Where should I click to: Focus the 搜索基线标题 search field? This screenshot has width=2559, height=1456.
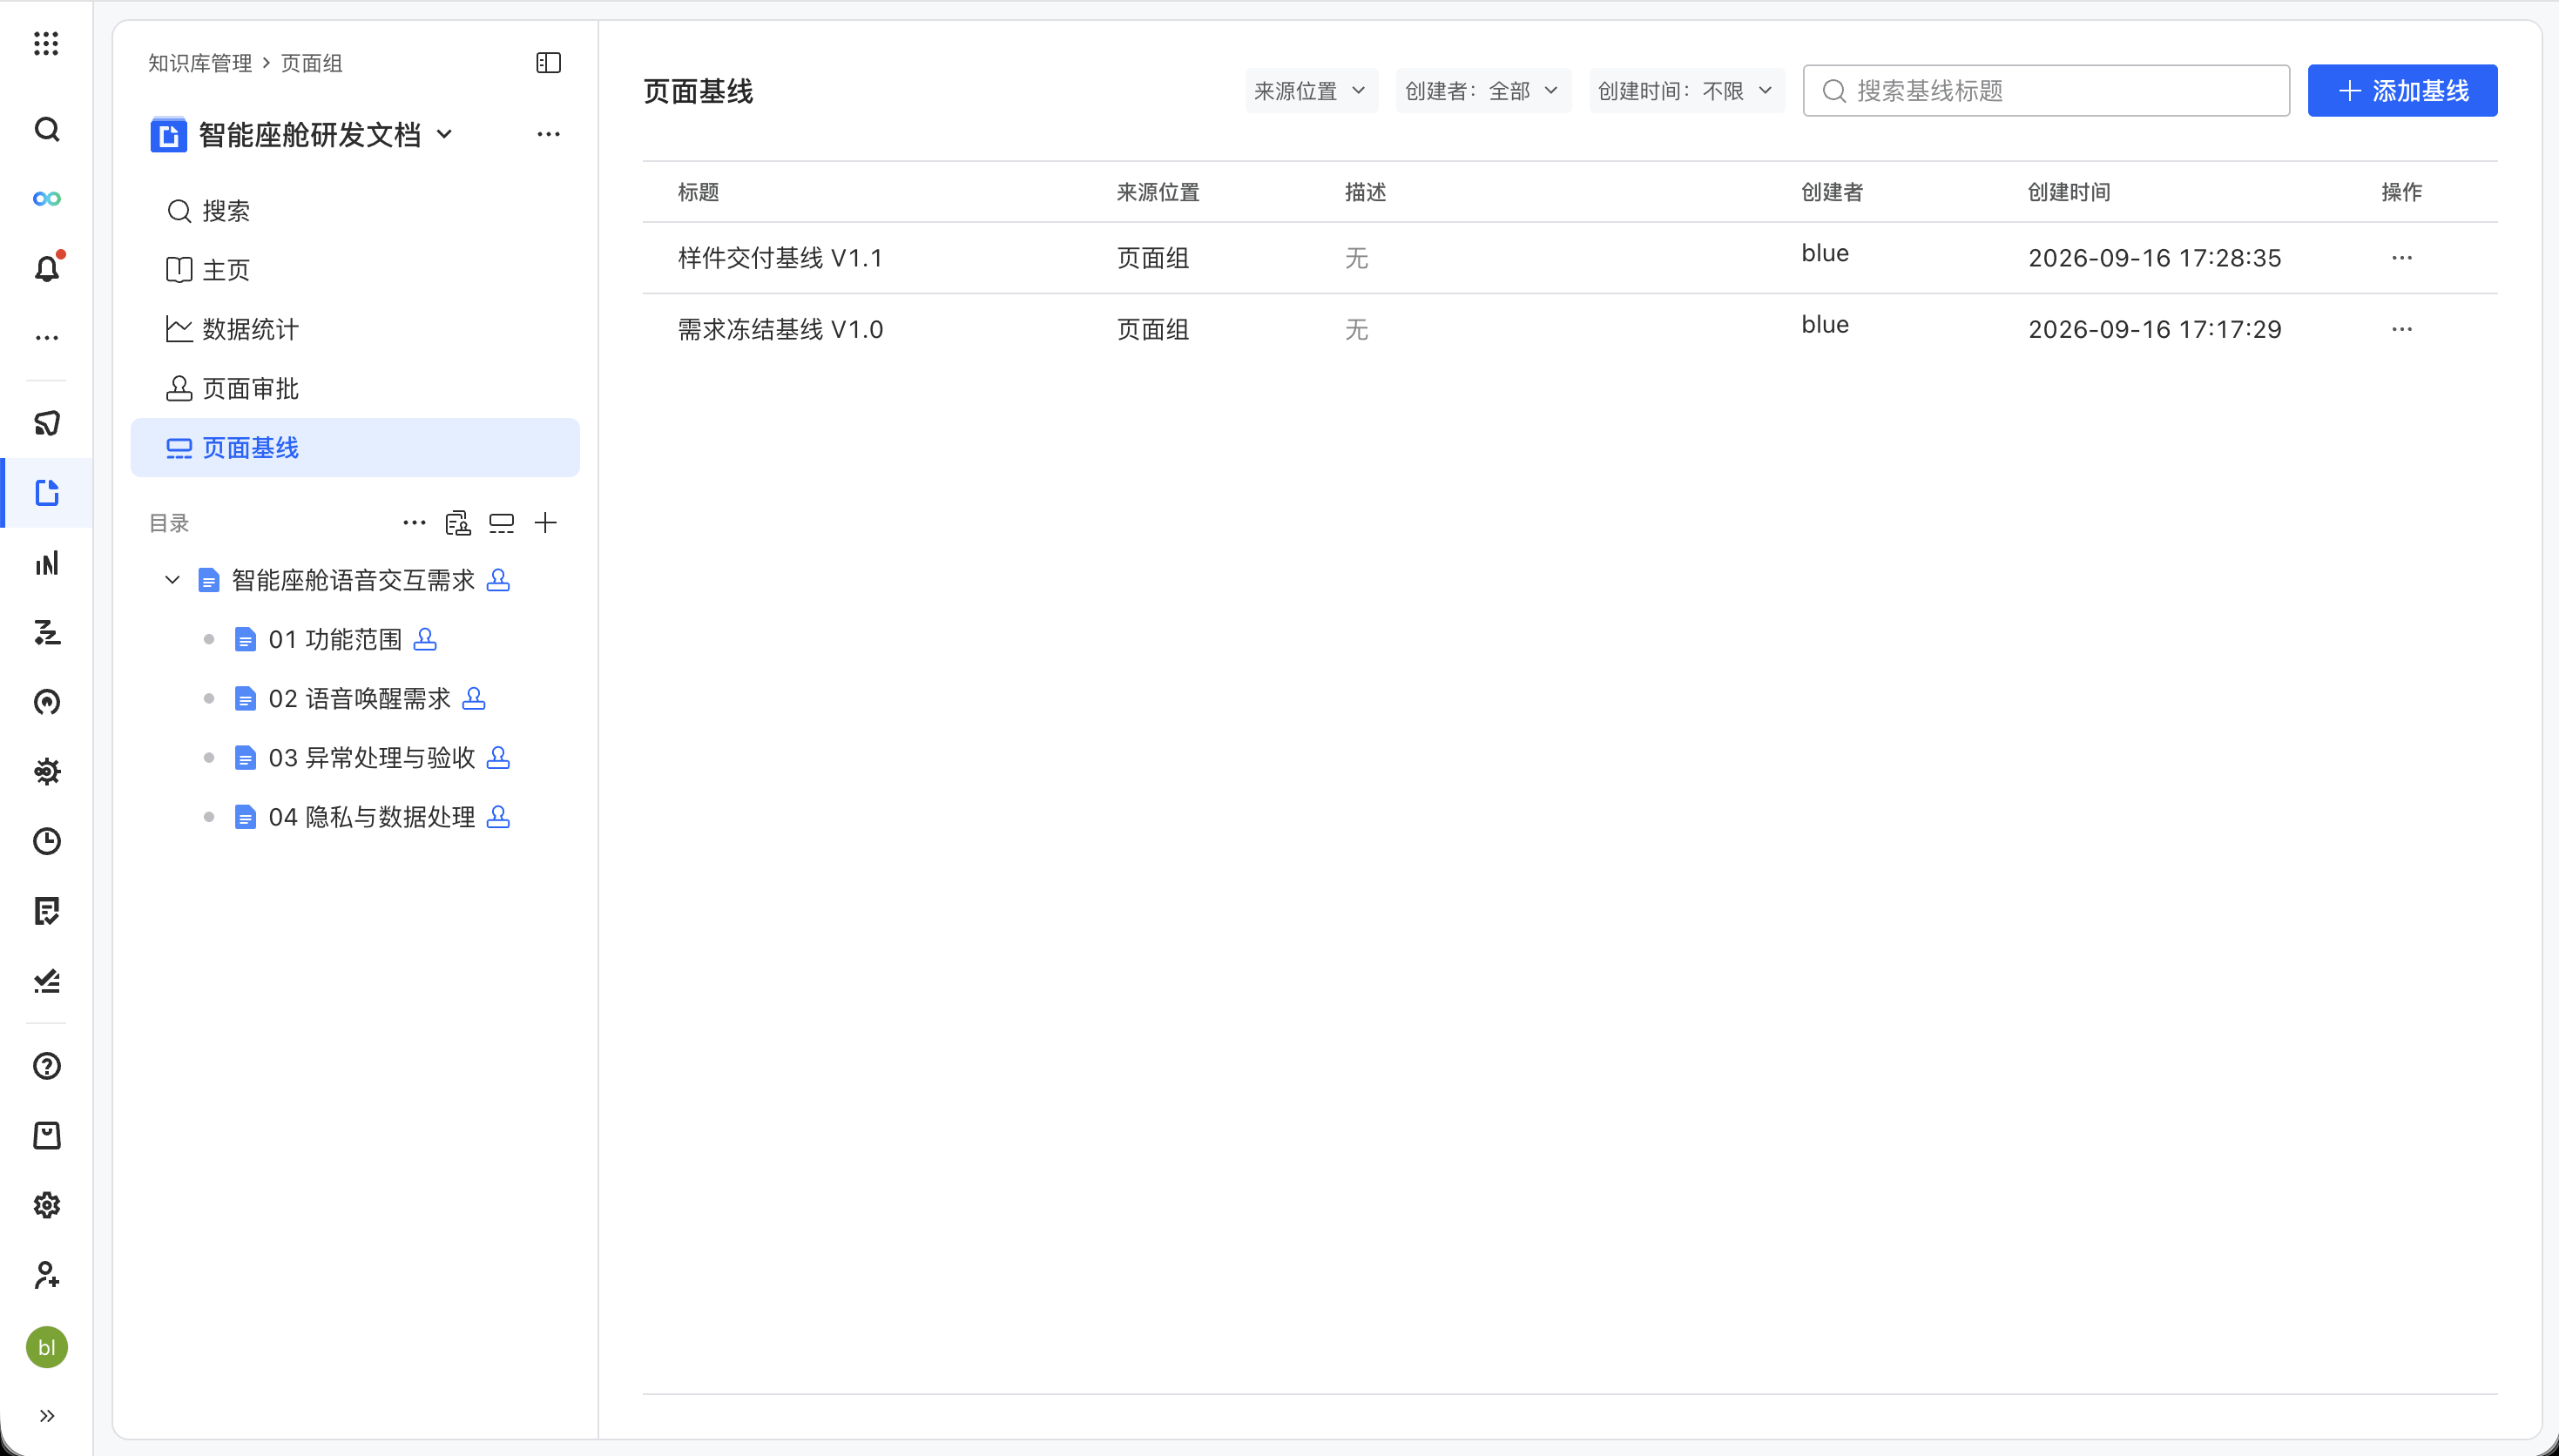[2046, 91]
